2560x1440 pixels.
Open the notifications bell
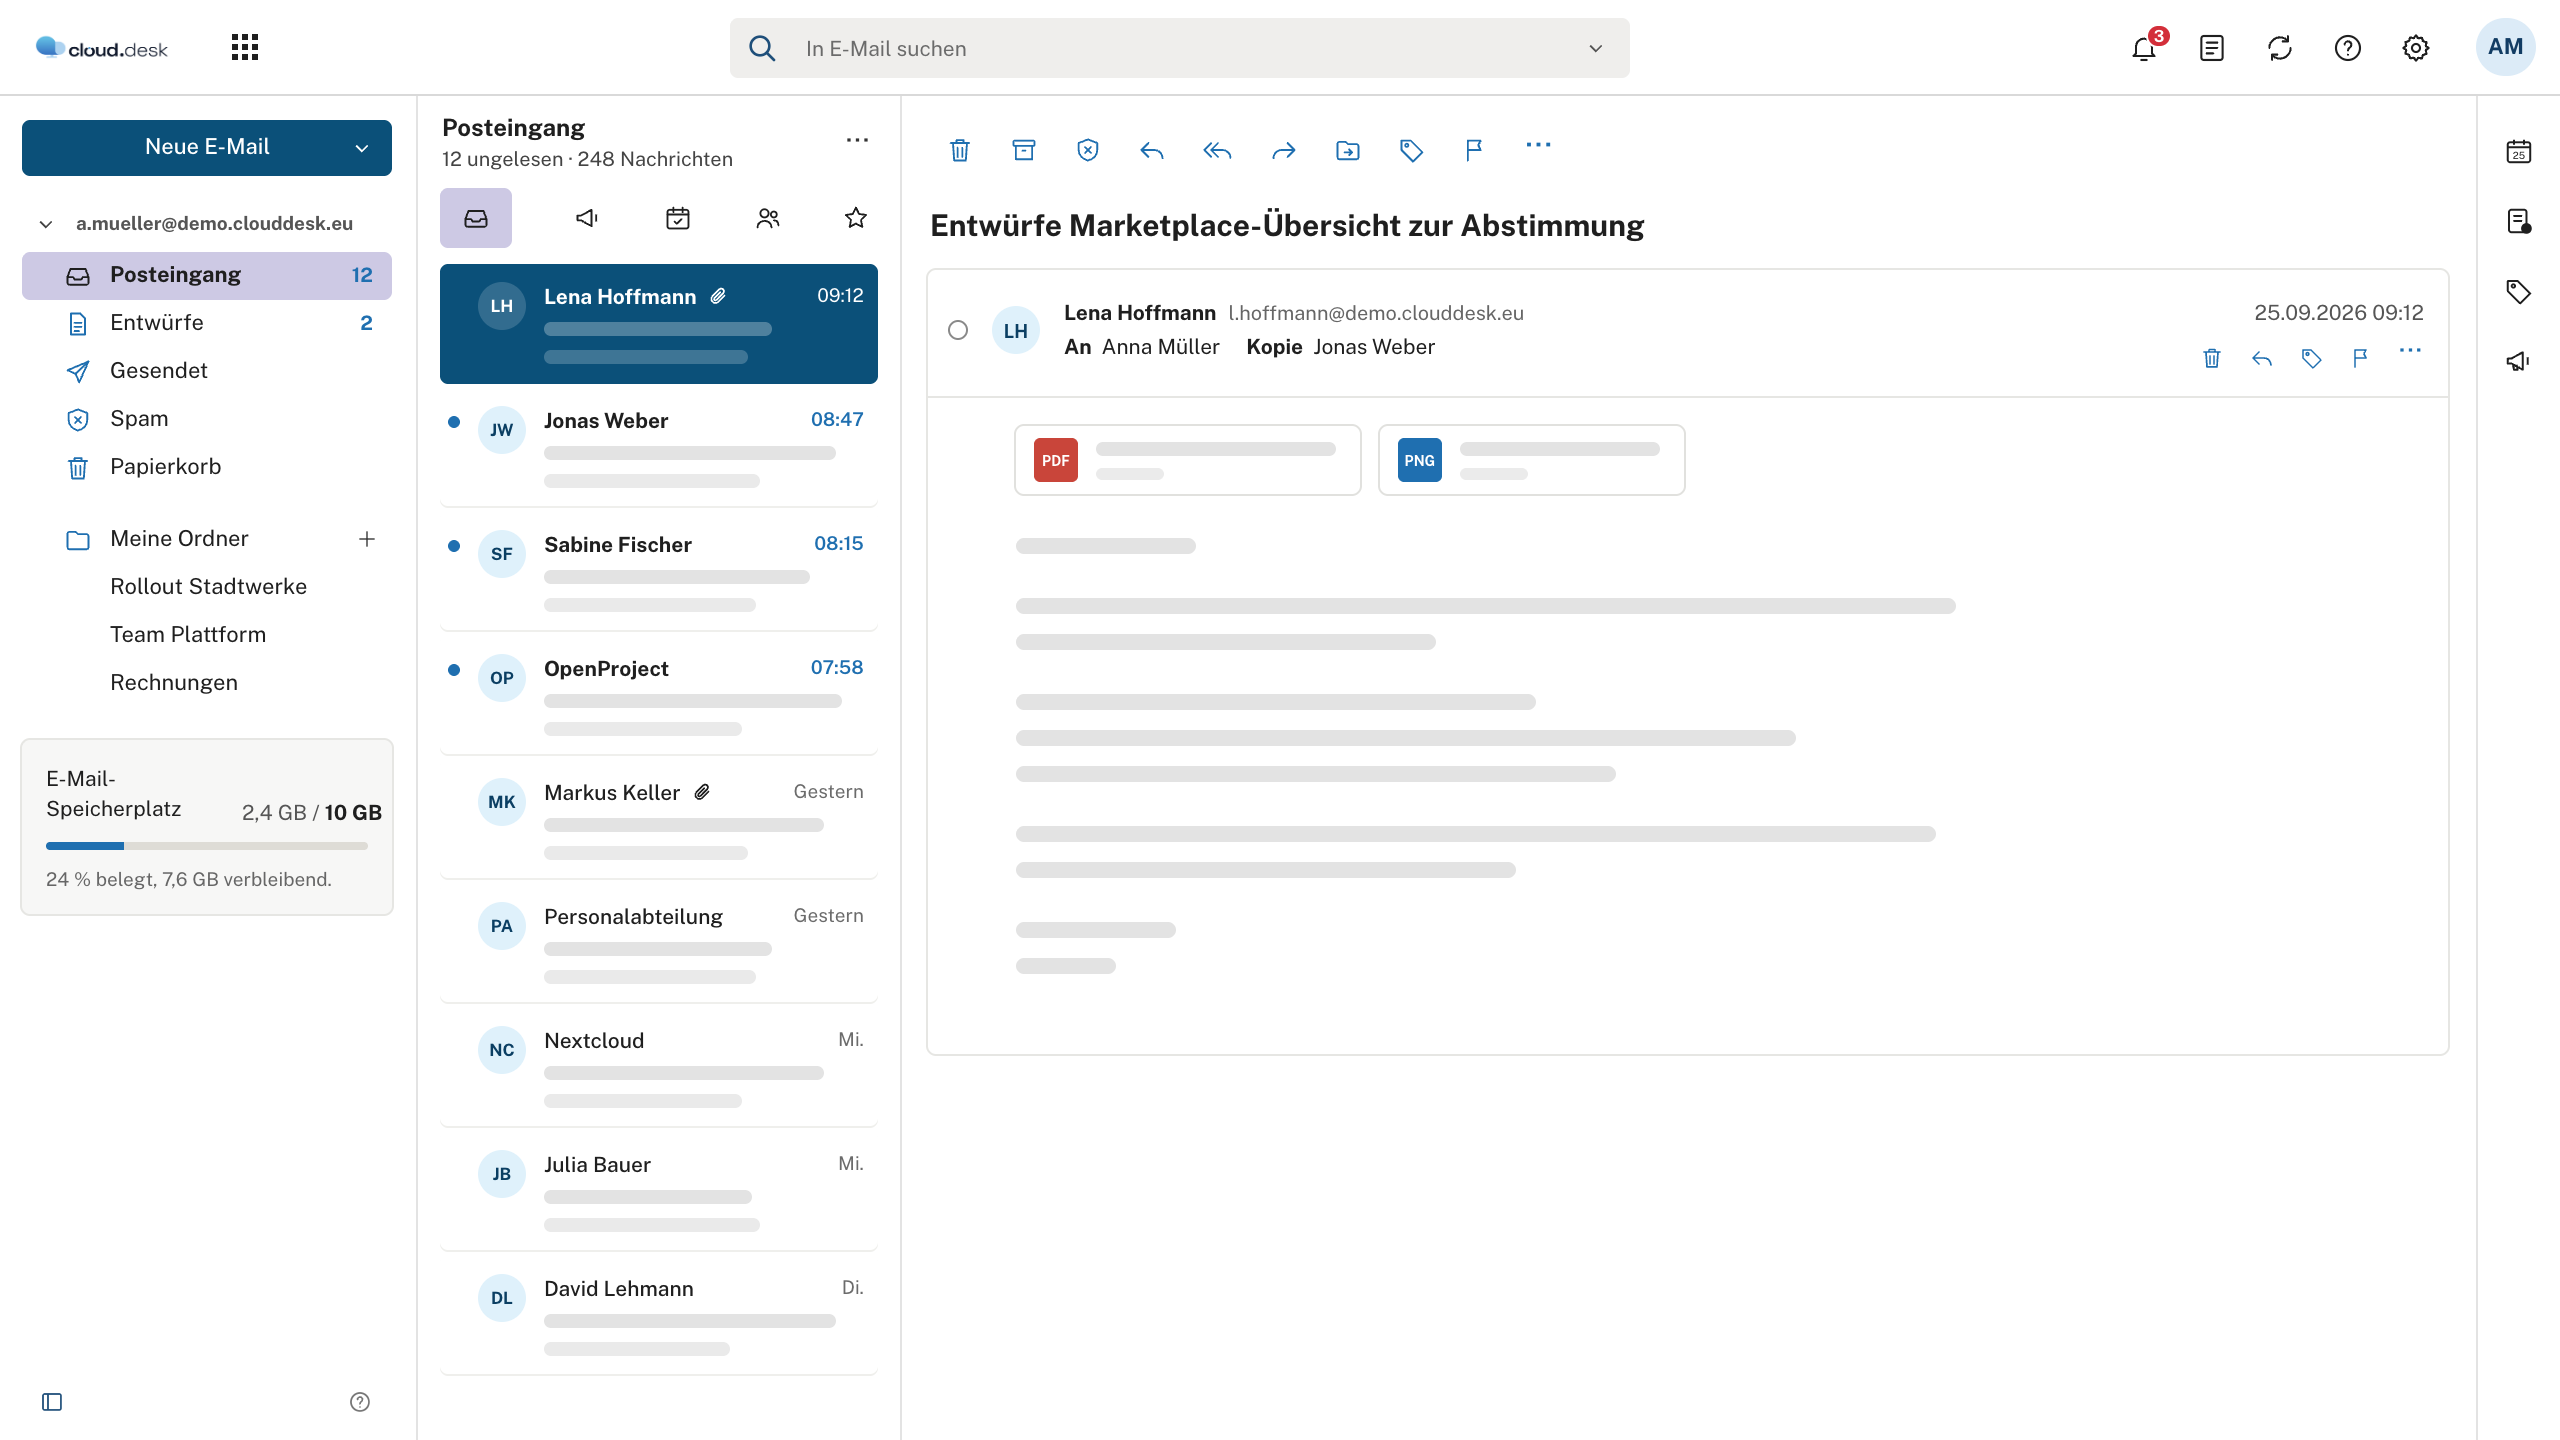[x=2144, y=48]
